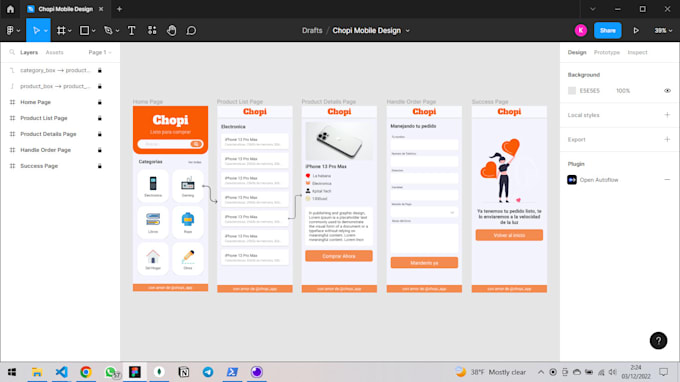Screen dimensions: 680x382
Task: Select the Hand tool
Action: pyautogui.click(x=172, y=30)
